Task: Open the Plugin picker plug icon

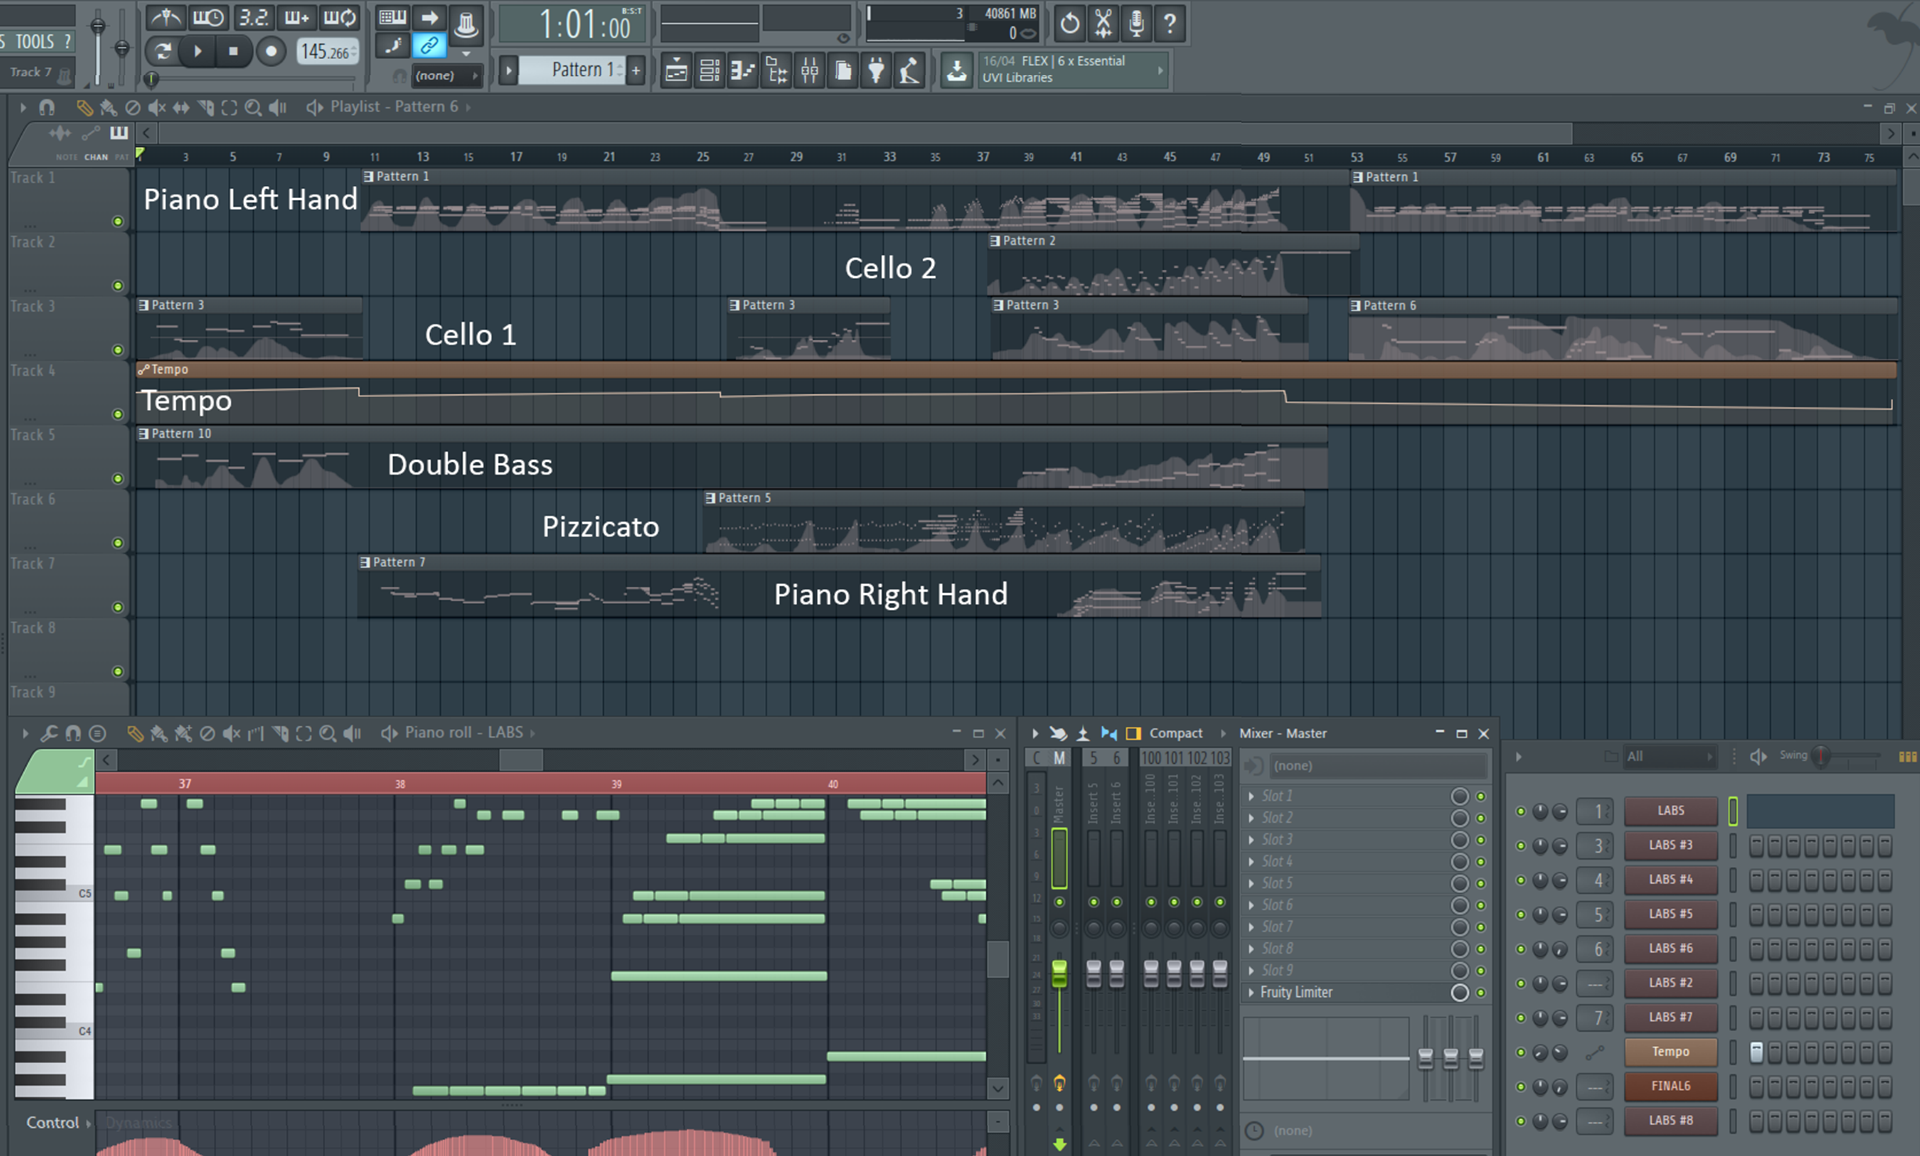Action: (876, 71)
